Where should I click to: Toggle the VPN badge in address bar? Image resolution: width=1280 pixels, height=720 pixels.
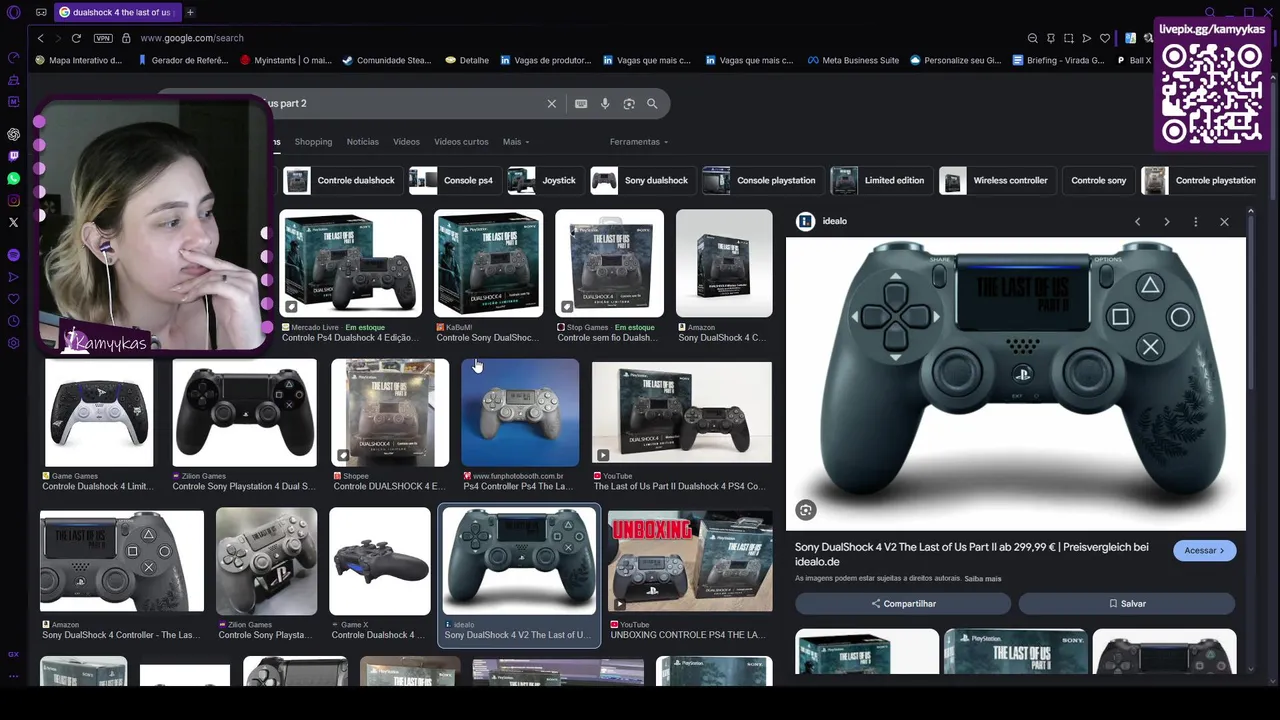point(103,38)
